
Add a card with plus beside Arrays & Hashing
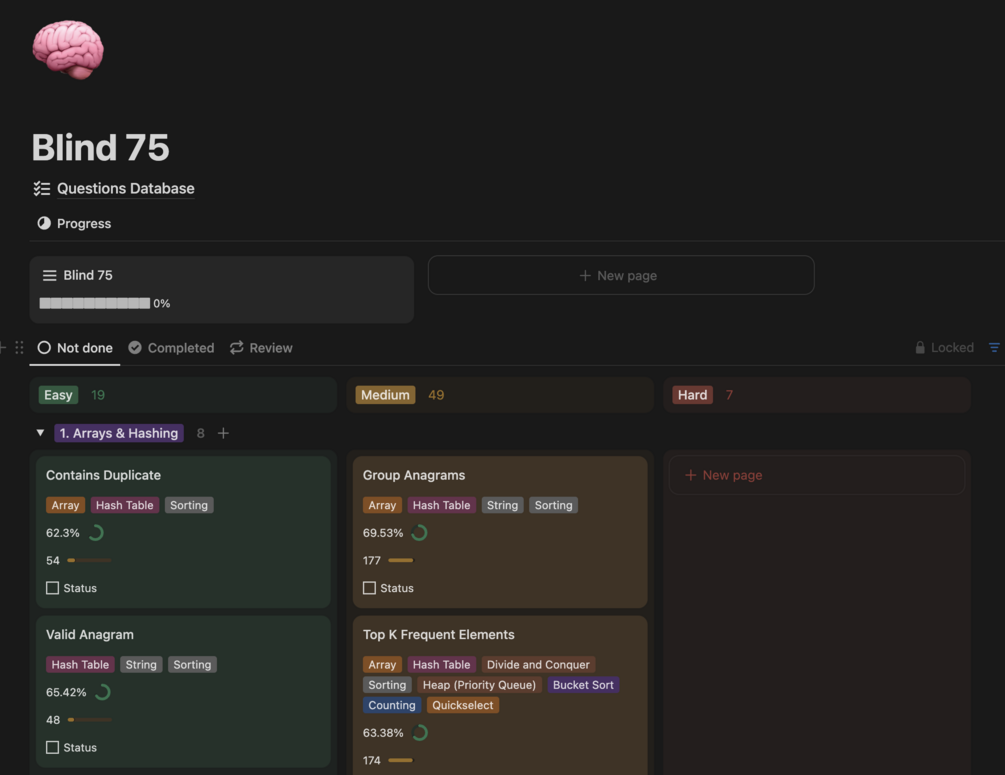(x=223, y=433)
